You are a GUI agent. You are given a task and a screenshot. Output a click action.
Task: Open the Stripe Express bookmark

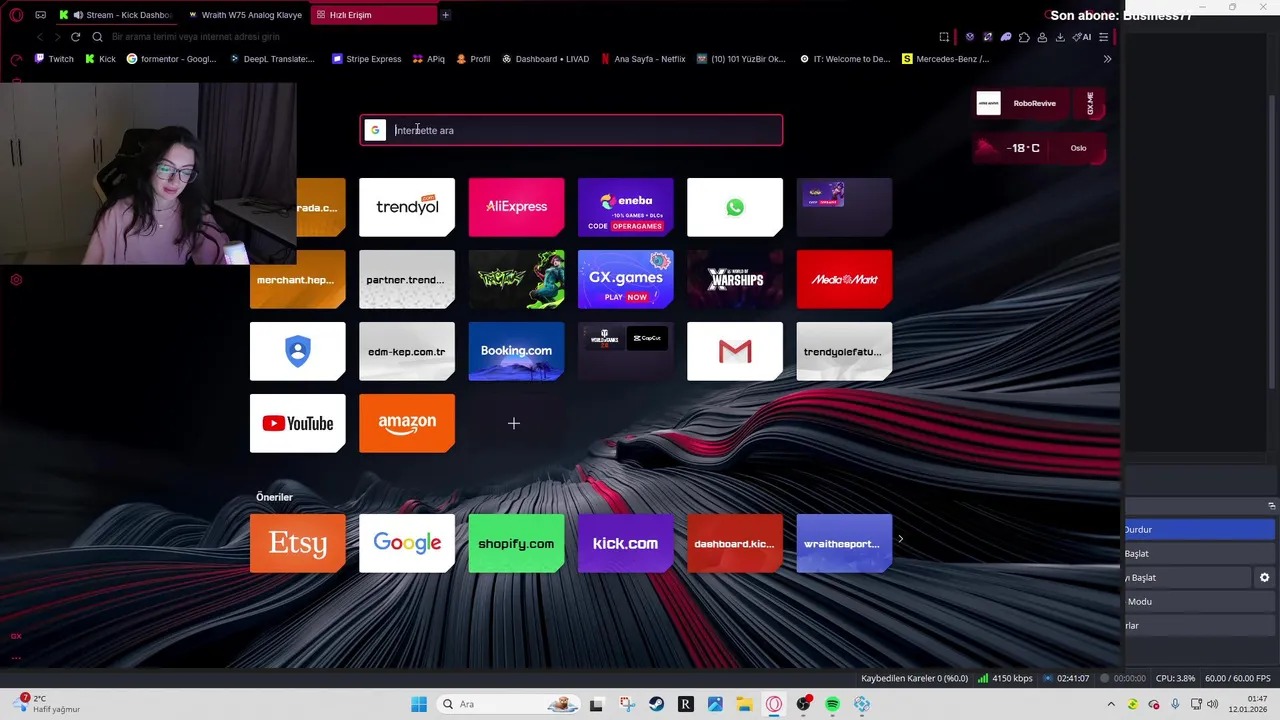point(366,59)
